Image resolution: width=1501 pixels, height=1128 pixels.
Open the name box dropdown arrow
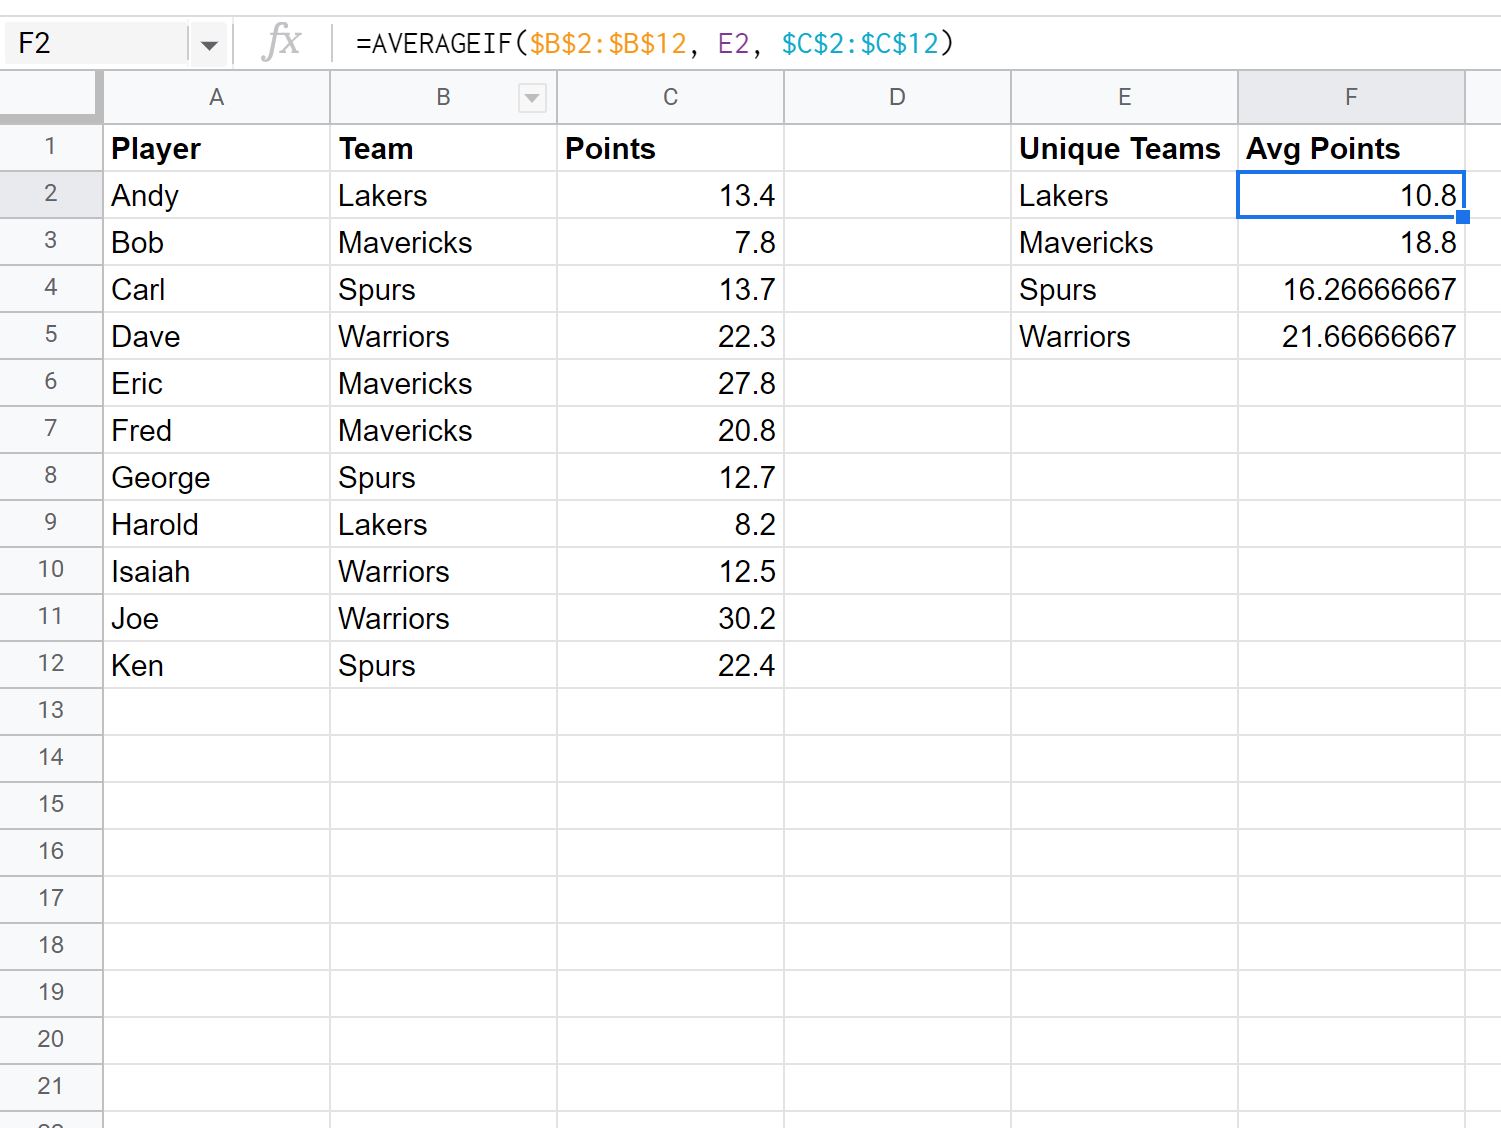[209, 45]
